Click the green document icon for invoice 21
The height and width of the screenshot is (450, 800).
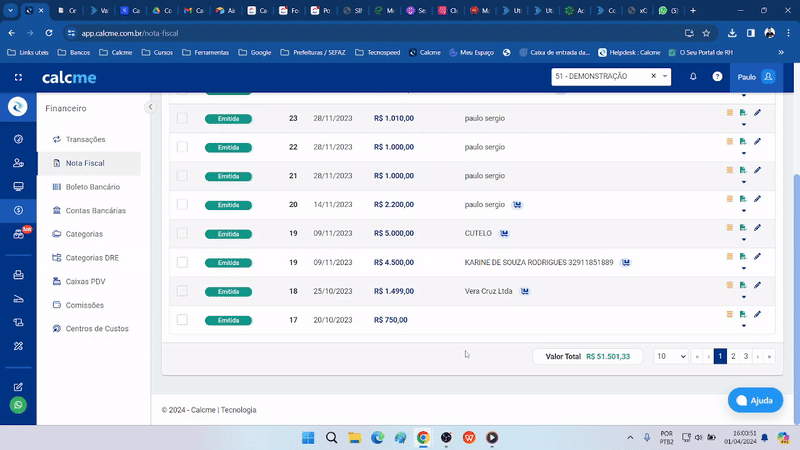point(743,171)
